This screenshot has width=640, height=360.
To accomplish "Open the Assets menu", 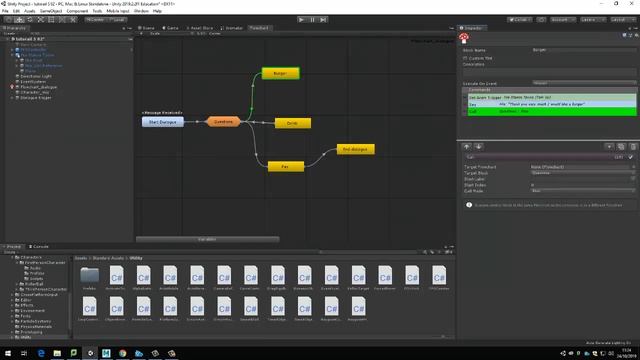I will (x=29, y=11).
